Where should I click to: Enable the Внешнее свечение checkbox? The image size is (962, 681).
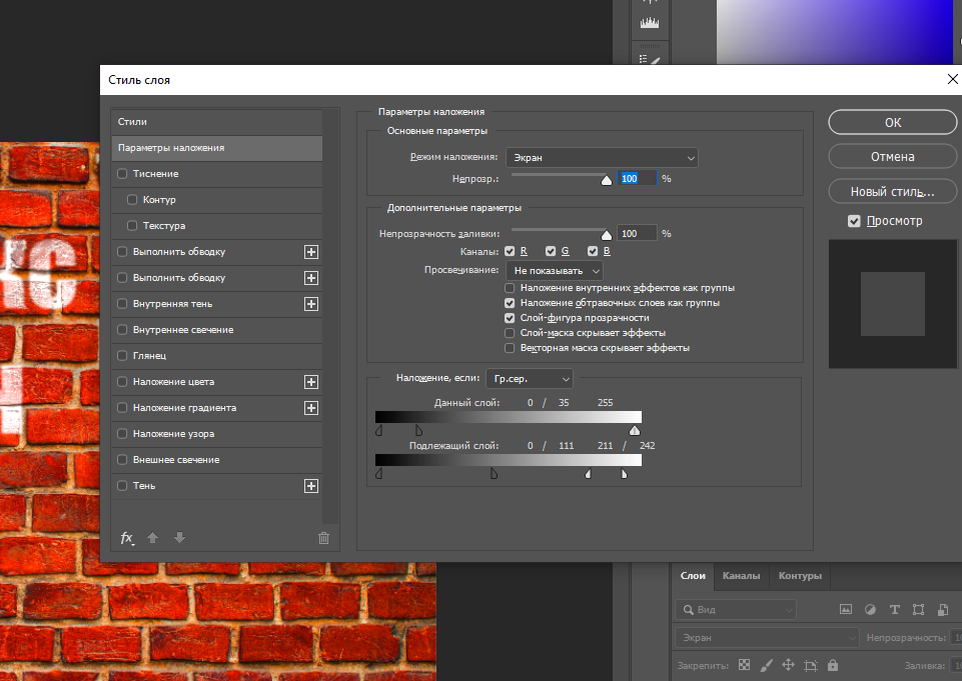(x=122, y=460)
